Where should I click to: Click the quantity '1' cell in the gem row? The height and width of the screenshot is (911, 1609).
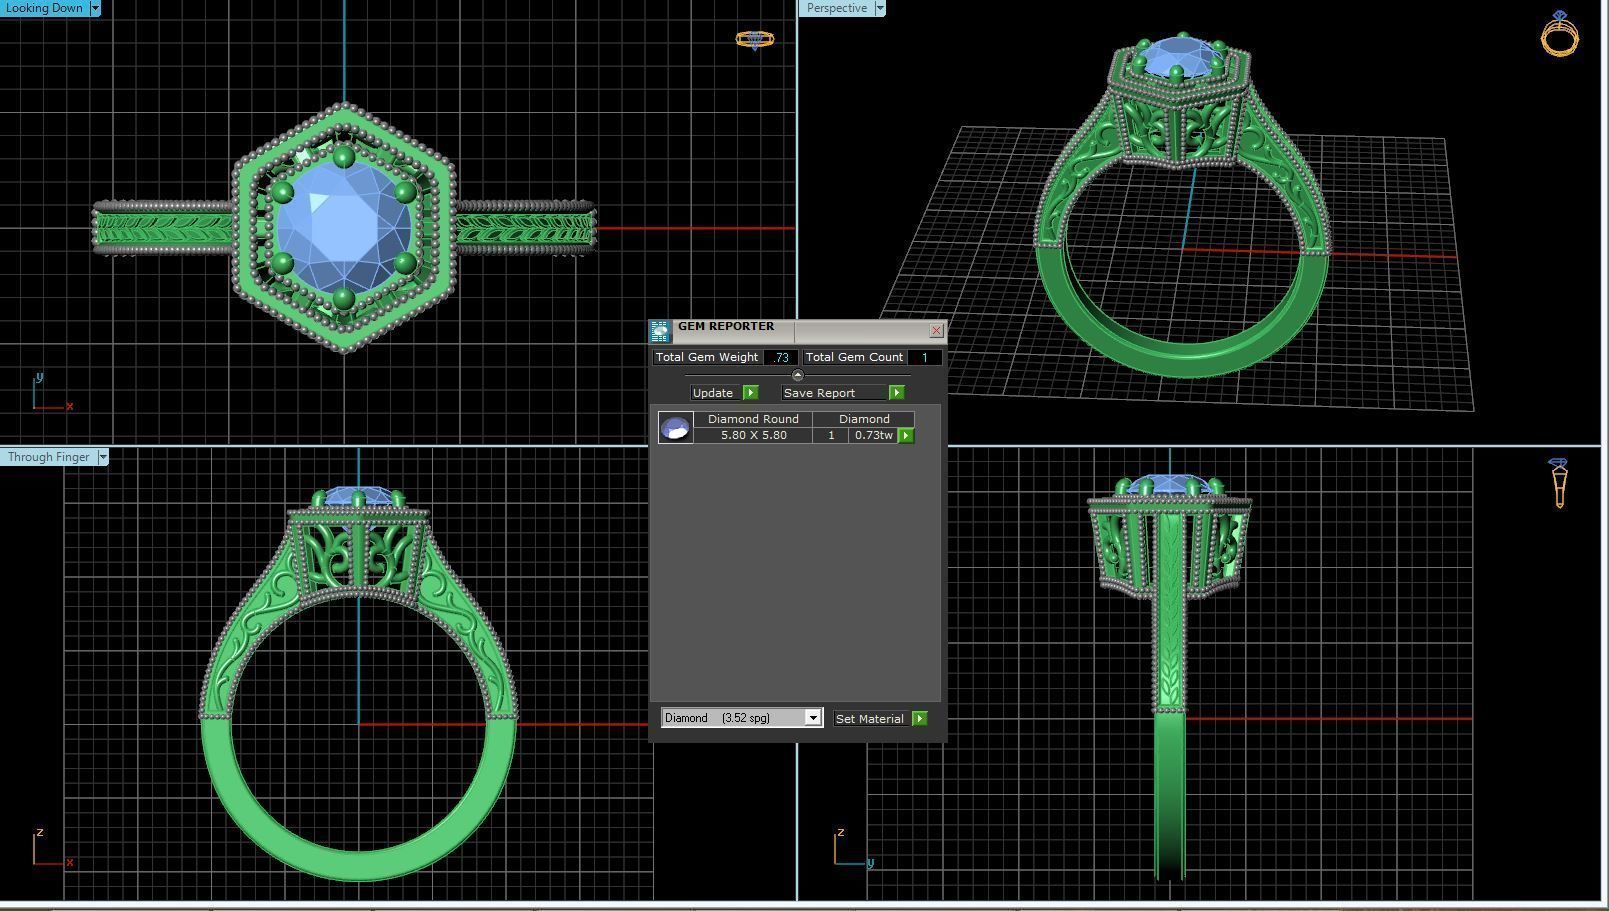click(830, 436)
